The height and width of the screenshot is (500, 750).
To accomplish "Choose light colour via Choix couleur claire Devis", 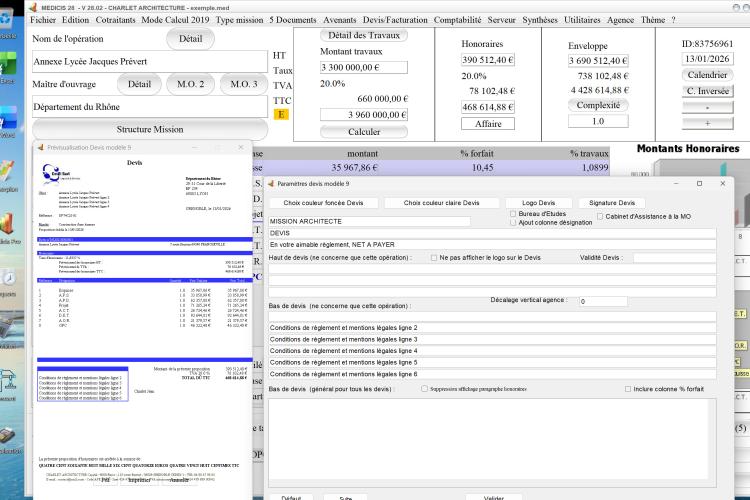I will click(441, 203).
